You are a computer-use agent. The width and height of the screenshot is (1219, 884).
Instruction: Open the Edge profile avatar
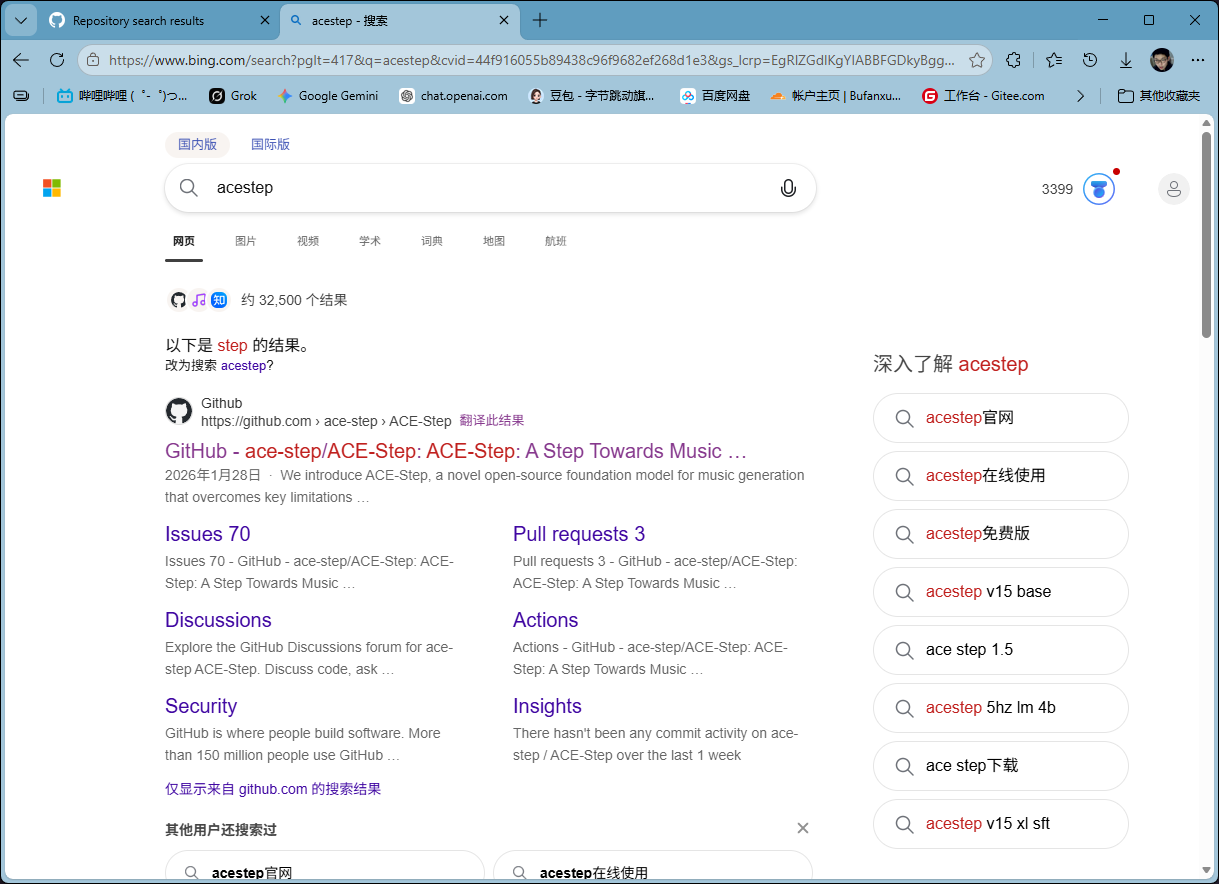coord(1162,60)
